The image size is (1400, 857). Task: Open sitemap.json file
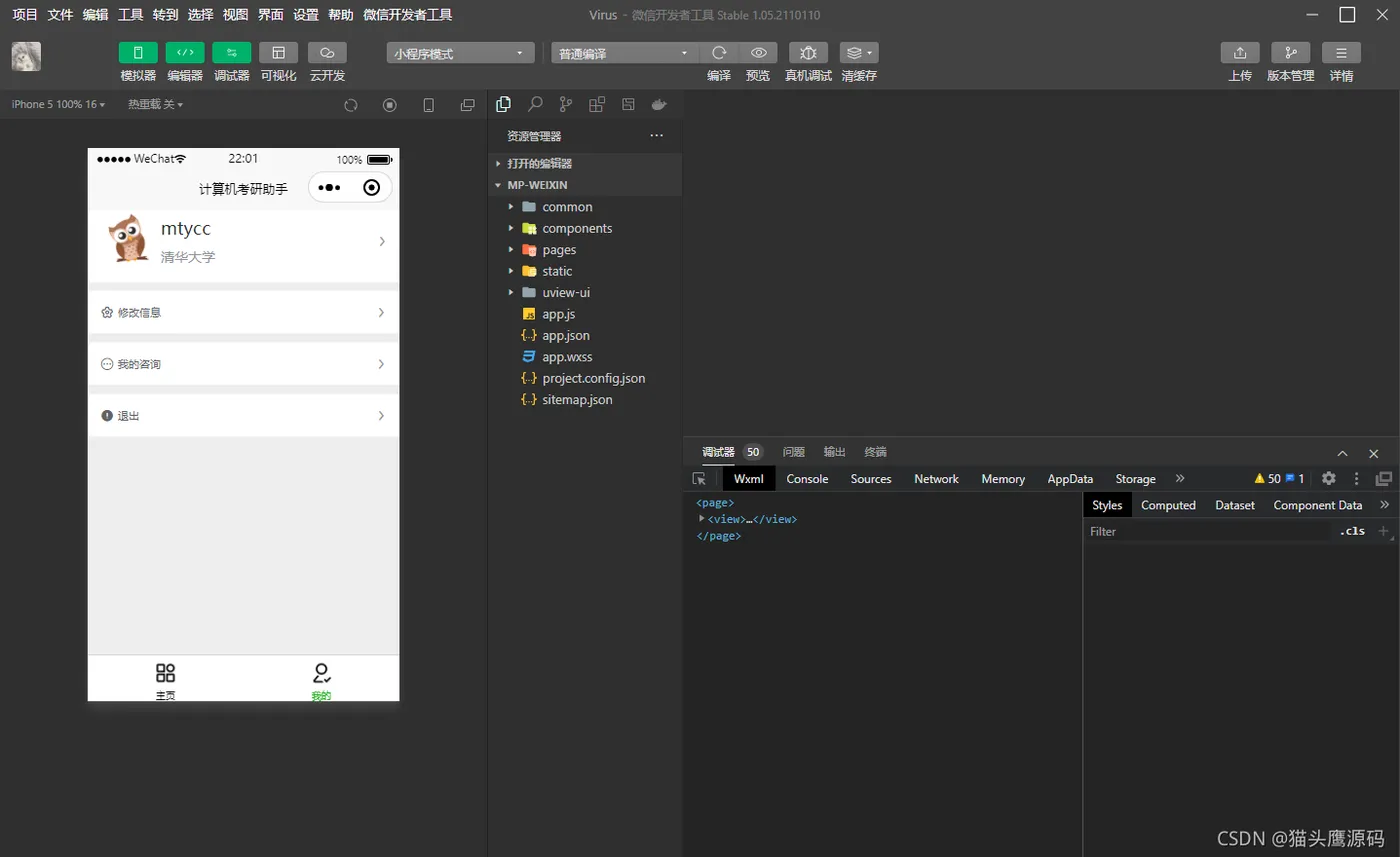585,400
